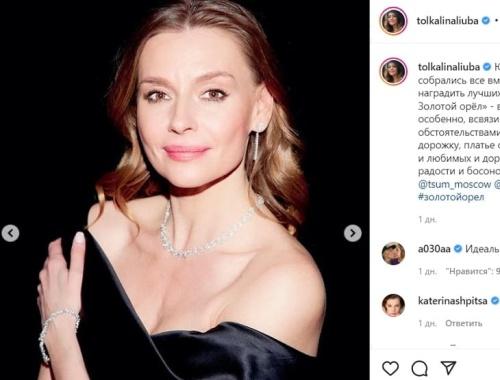
Task: Open tolkalinaliuba avatar beside the caption
Action: (x=393, y=71)
